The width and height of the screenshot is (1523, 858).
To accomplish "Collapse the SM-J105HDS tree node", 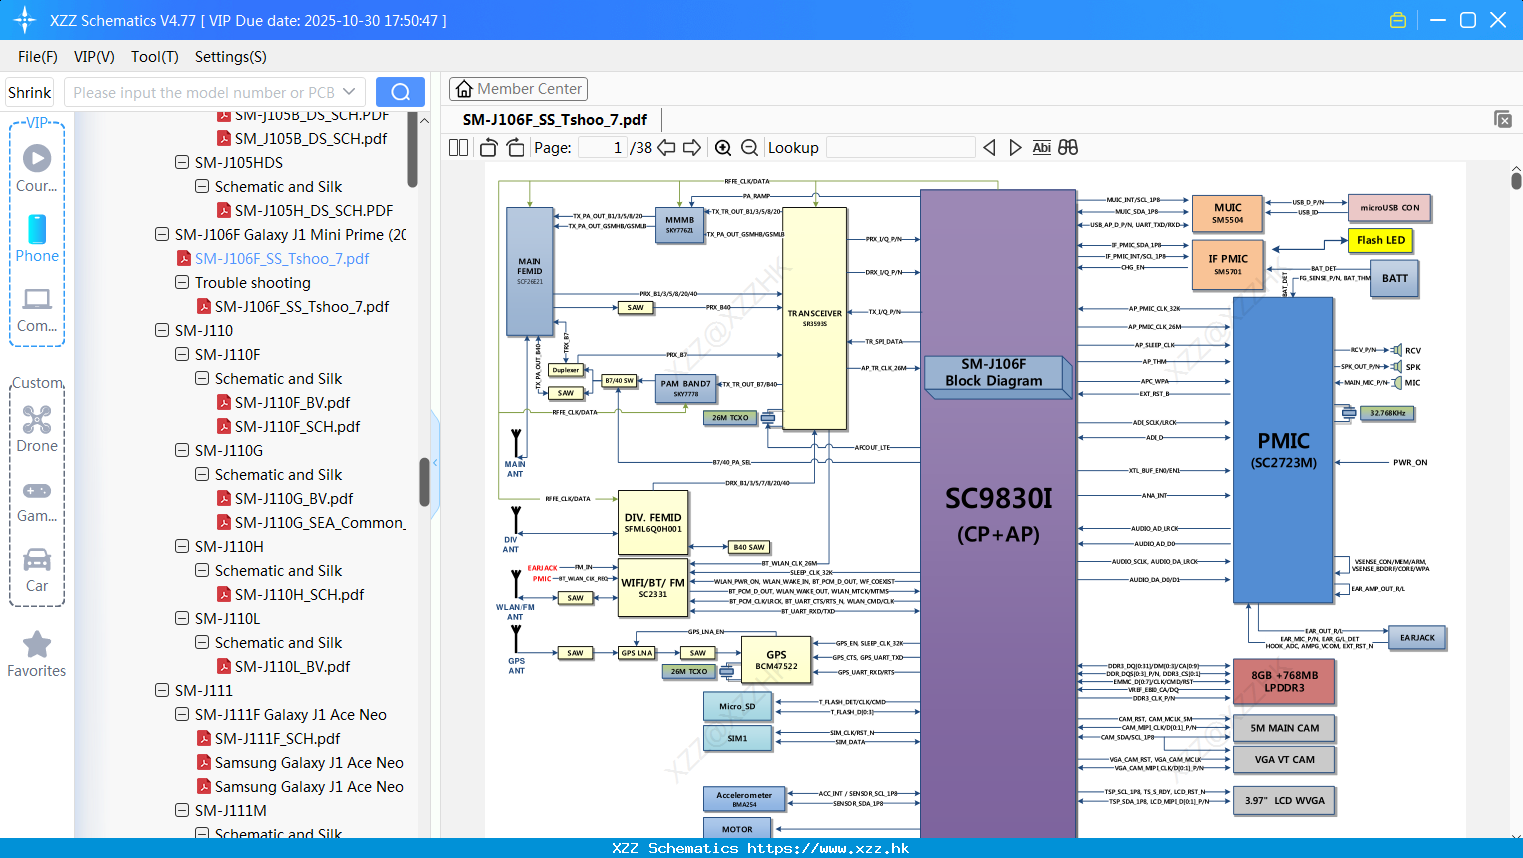I will click(182, 162).
